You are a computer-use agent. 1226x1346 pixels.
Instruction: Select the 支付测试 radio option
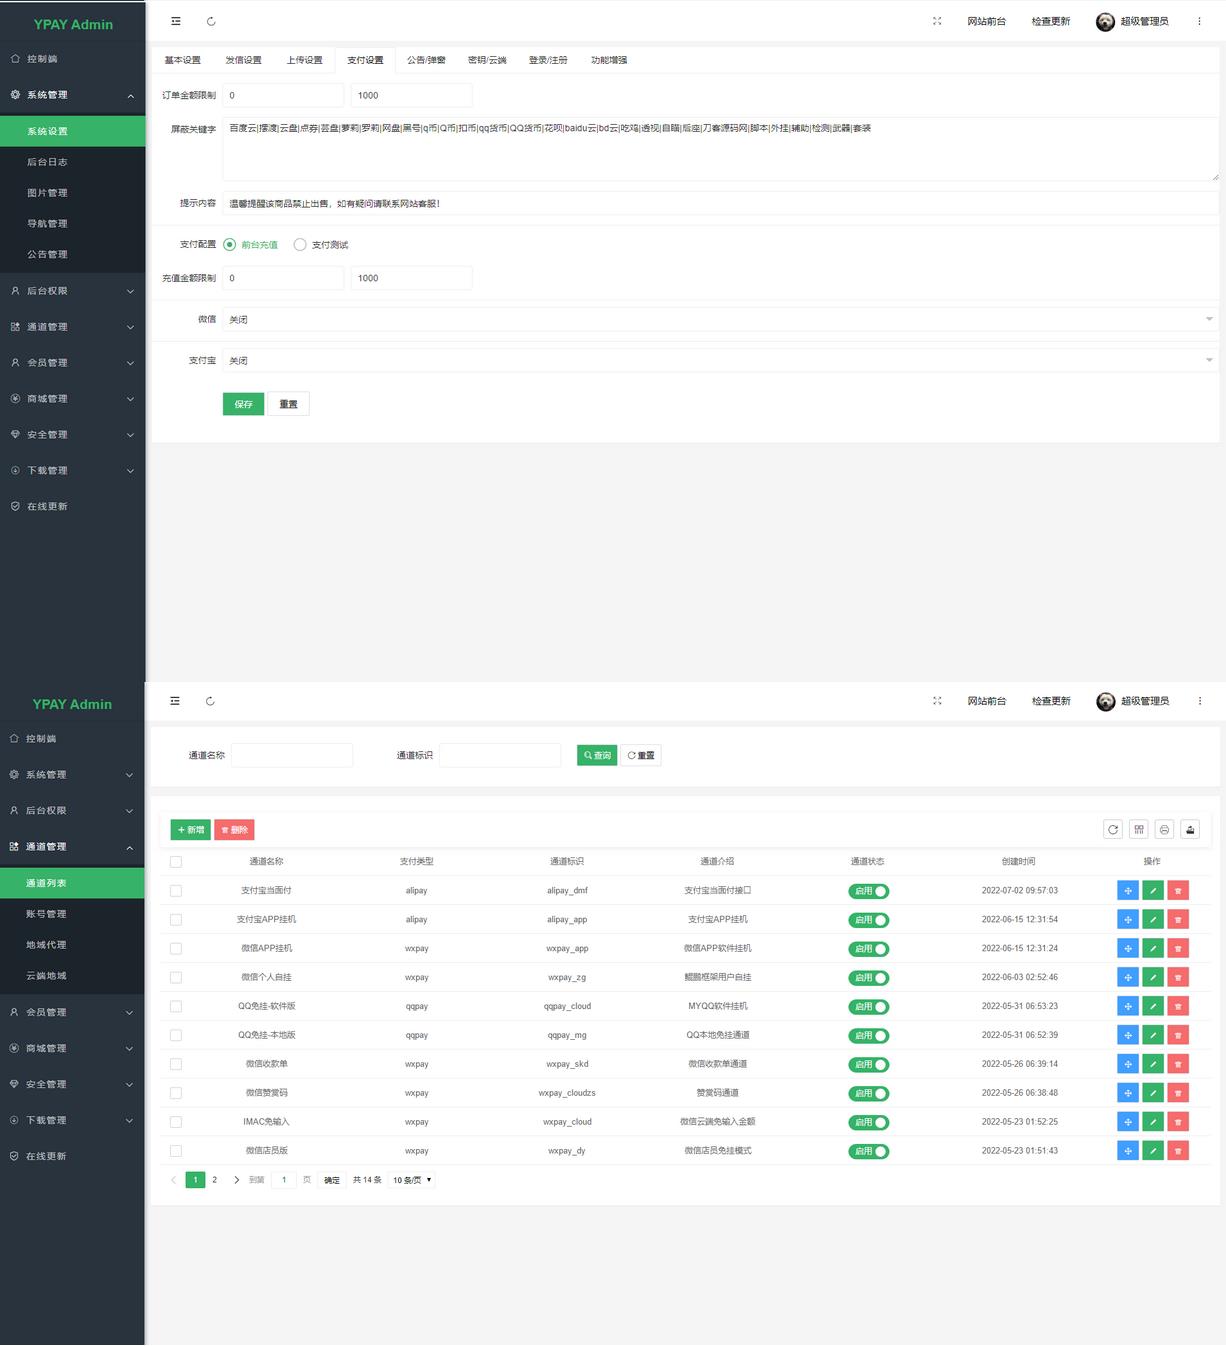(300, 245)
